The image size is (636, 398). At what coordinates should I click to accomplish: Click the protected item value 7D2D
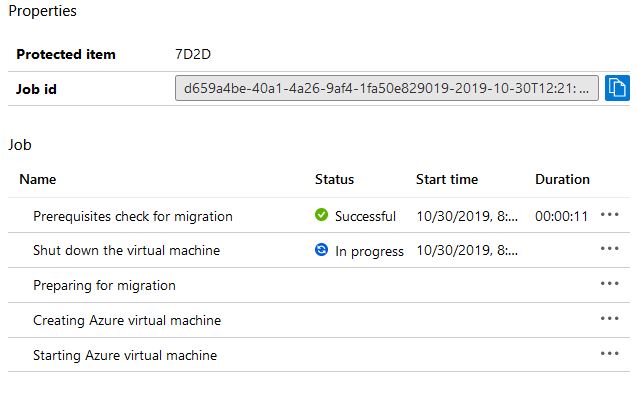[x=193, y=54]
